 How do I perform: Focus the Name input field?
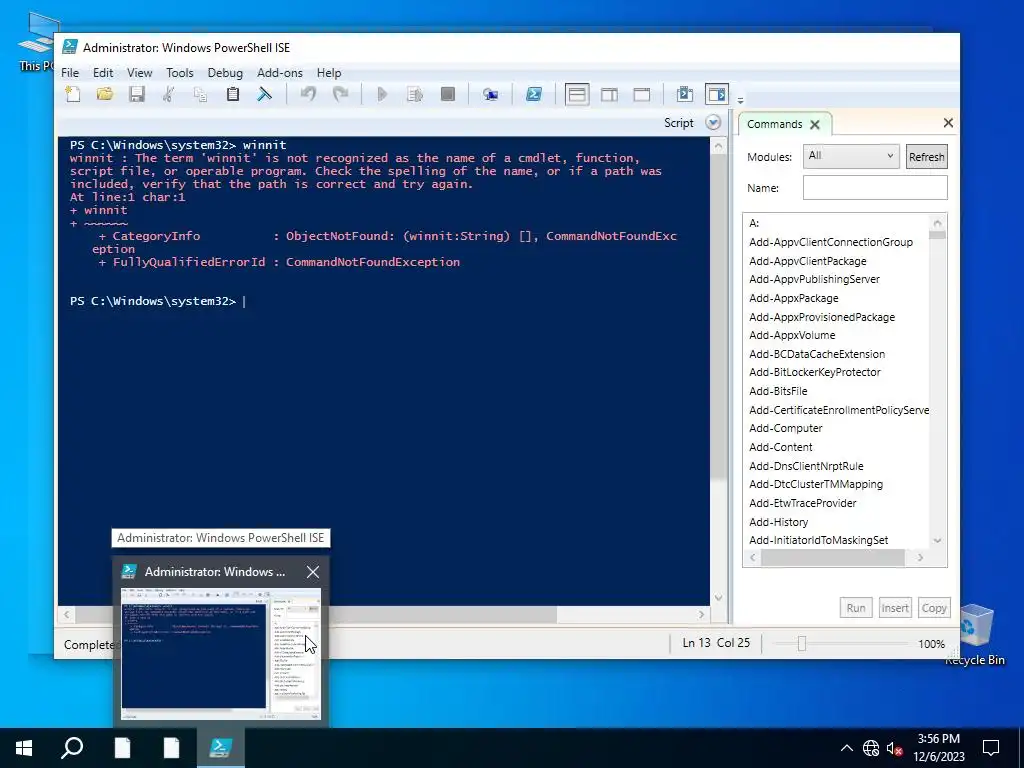pos(875,187)
